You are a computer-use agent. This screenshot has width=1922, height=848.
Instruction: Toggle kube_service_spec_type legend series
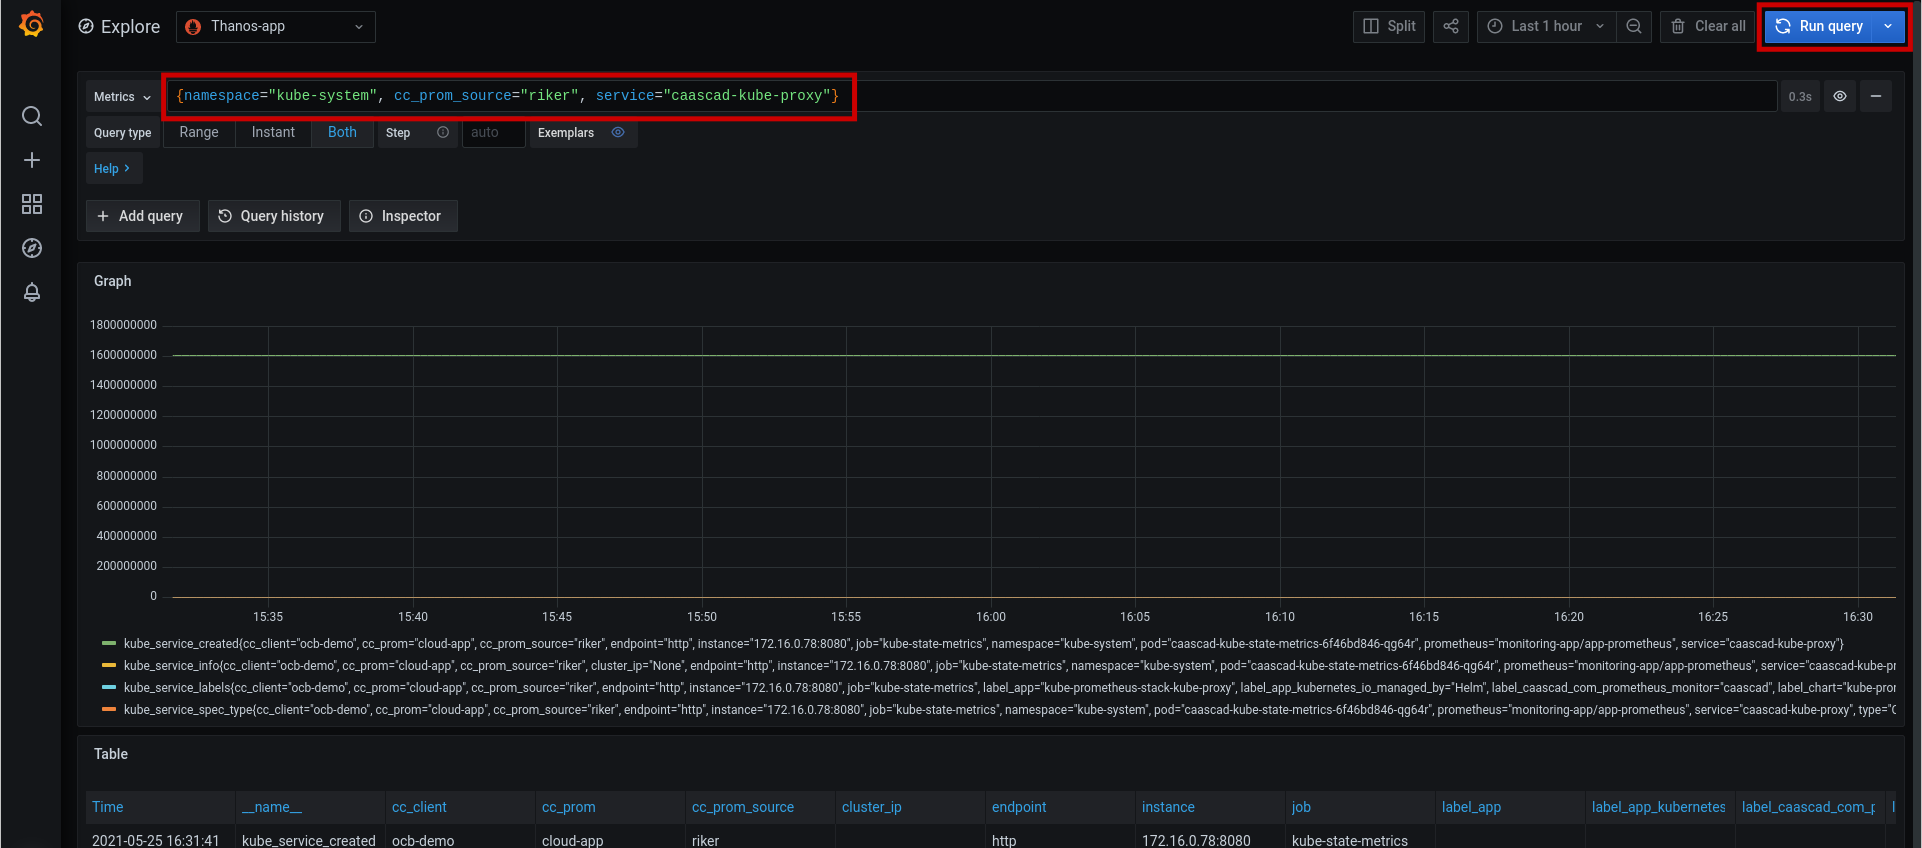coord(1009,710)
